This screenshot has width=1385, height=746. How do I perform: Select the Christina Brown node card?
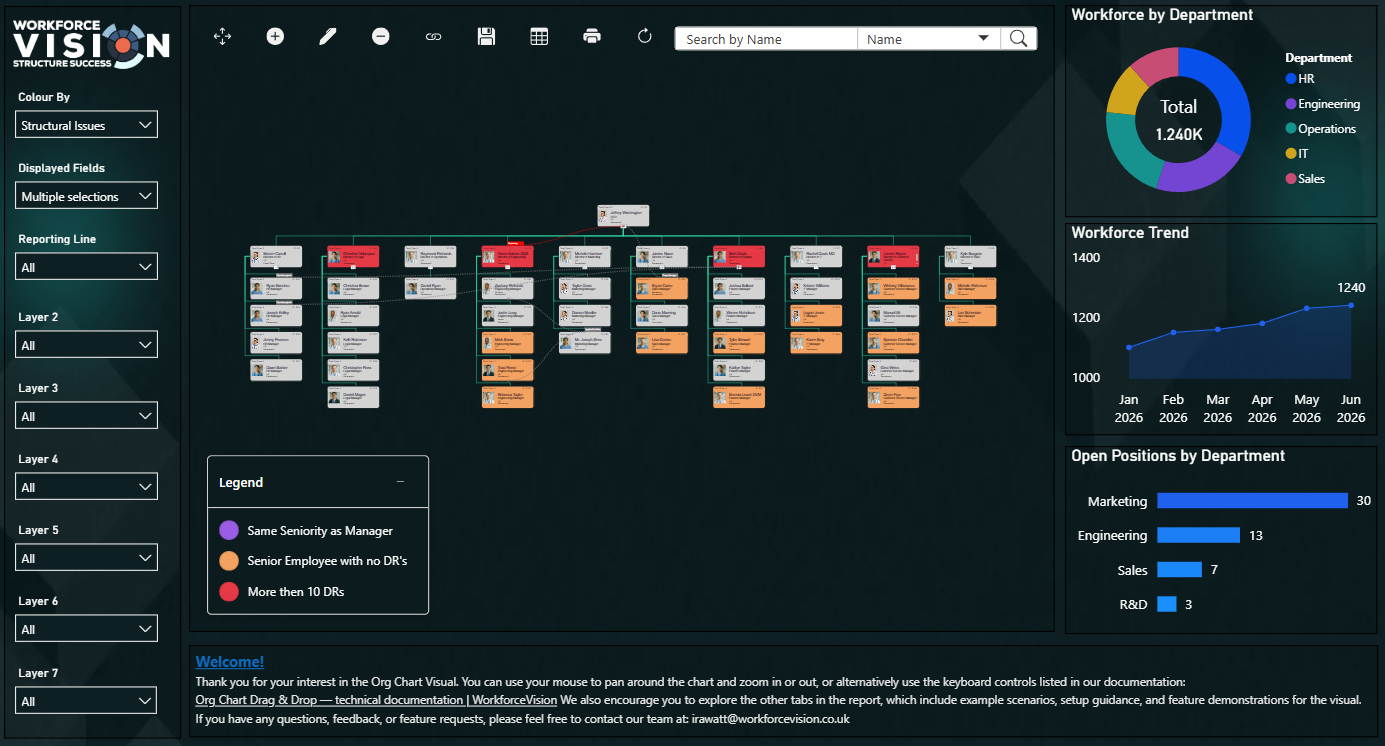coord(353,288)
